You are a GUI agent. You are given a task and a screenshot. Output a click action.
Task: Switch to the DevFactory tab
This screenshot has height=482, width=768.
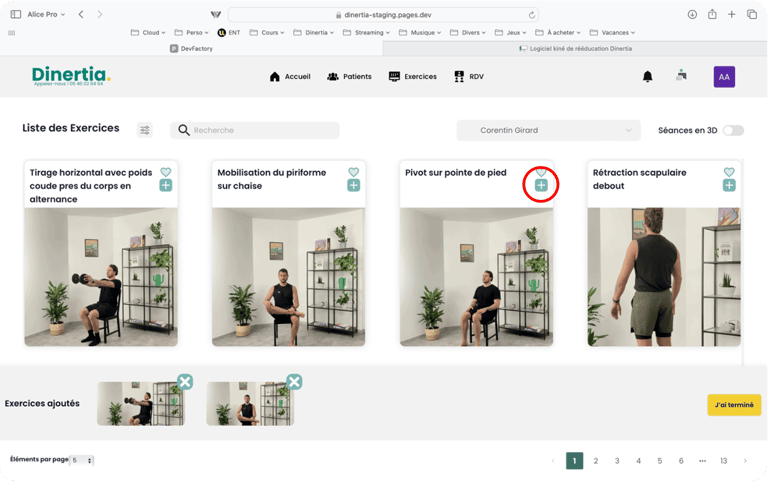pos(191,48)
